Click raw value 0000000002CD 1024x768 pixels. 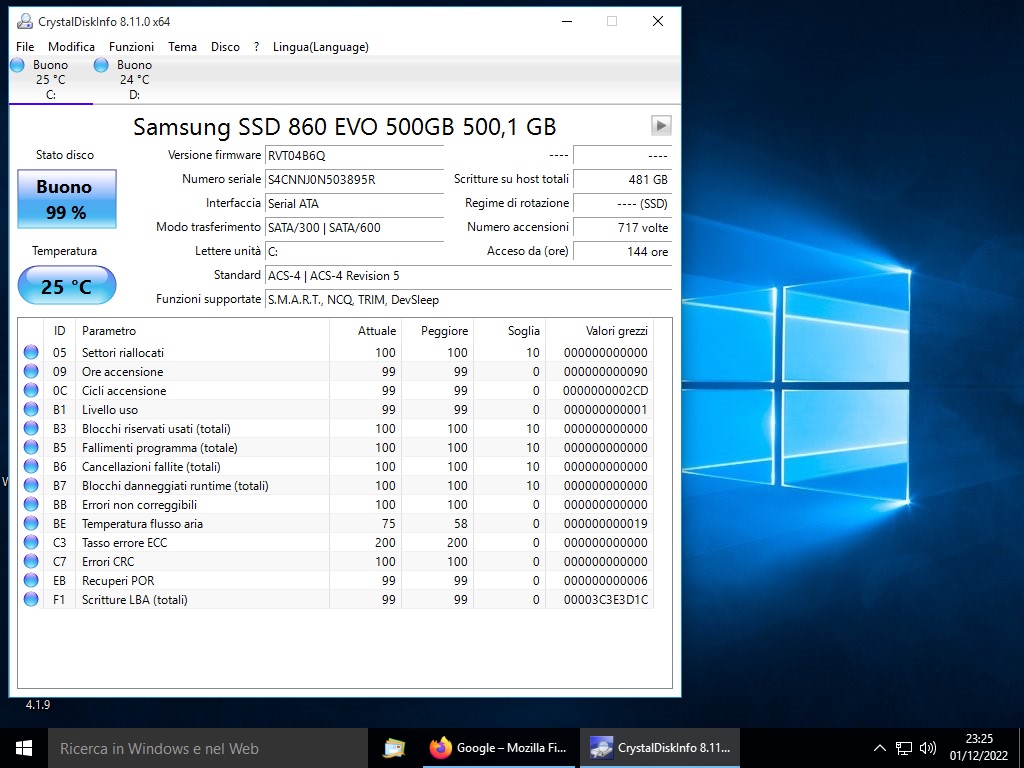(605, 391)
